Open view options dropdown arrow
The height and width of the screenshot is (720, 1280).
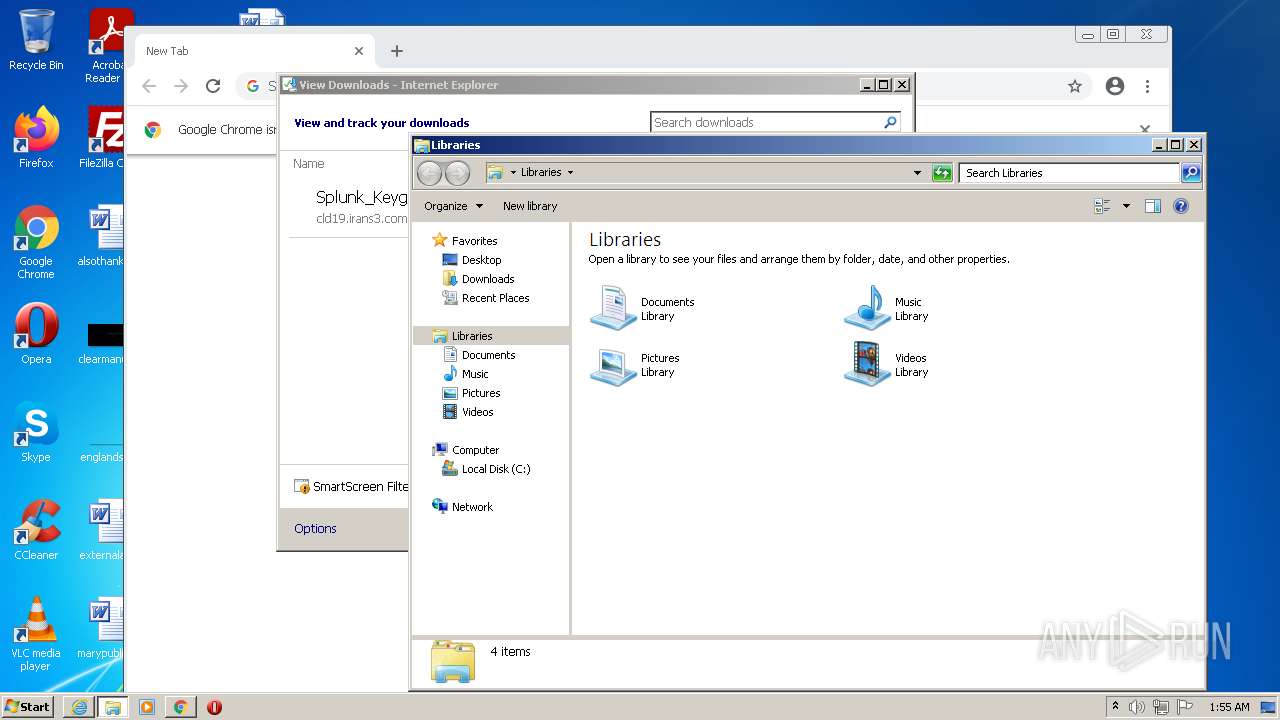pyautogui.click(x=1126, y=206)
